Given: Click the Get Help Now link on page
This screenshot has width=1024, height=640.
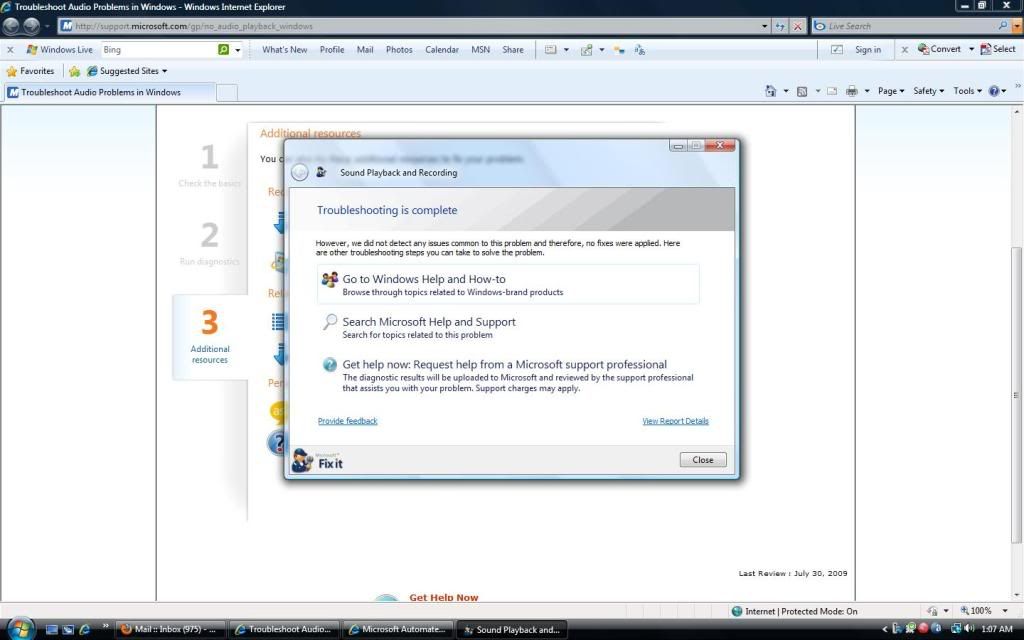Looking at the screenshot, I should [x=443, y=597].
